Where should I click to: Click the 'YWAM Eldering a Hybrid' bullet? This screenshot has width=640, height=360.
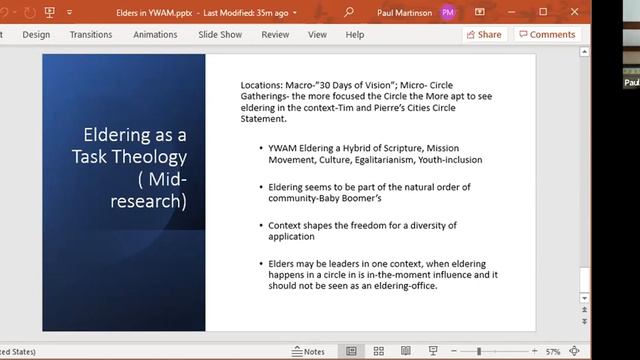coord(375,154)
